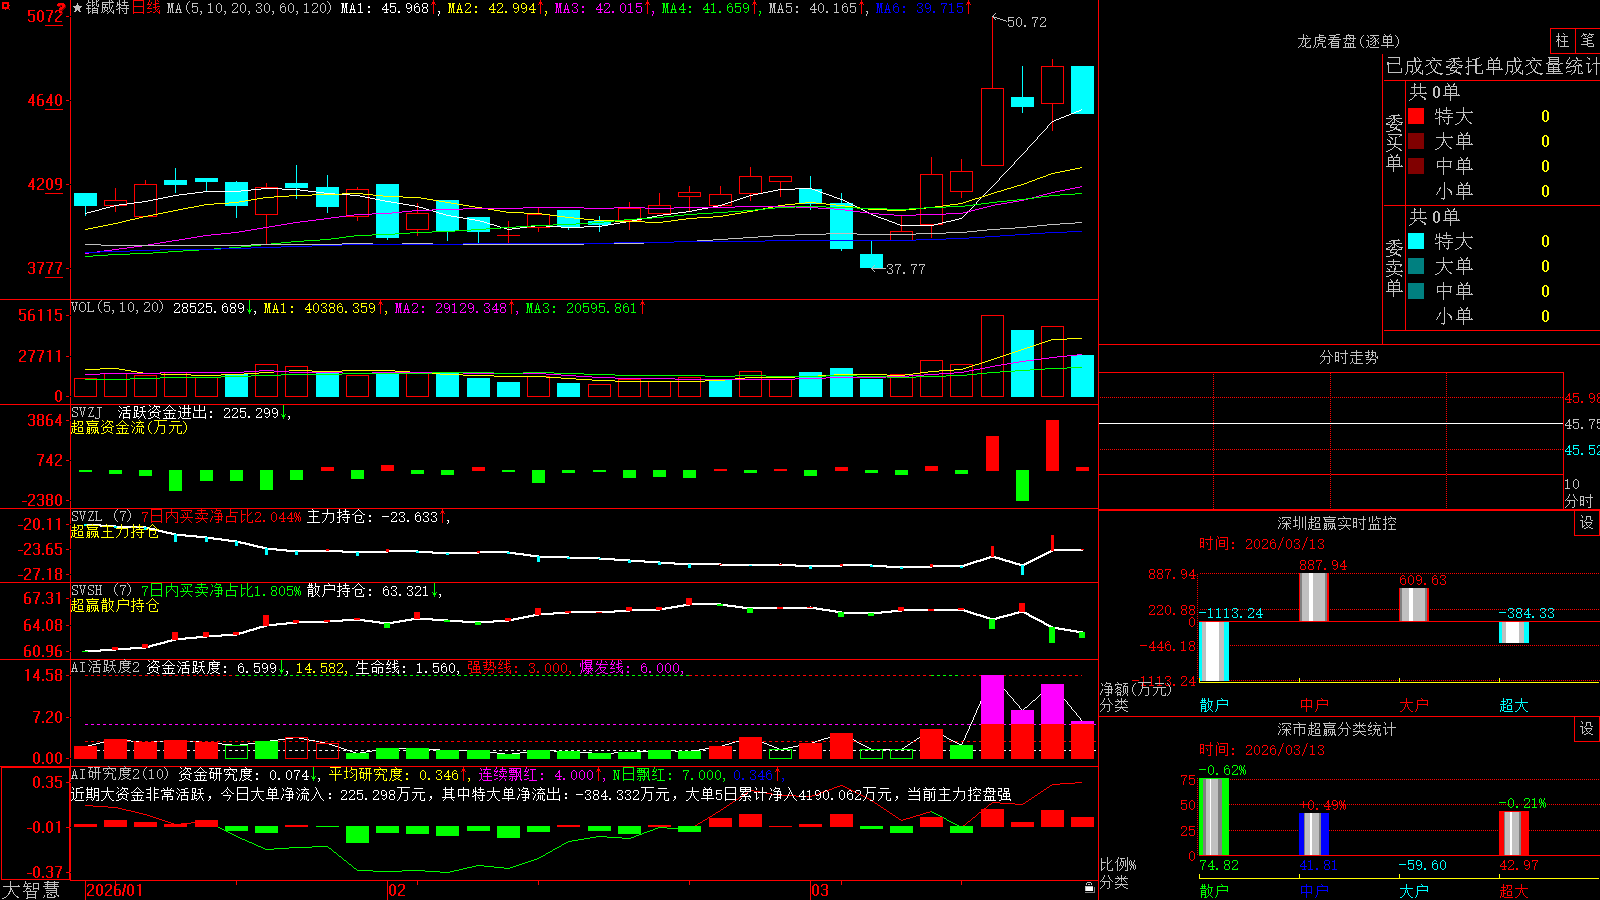This screenshot has width=1600, height=900.
Task: Click the 大户 609.63 bar in realtime monitor
Action: 1414,605
